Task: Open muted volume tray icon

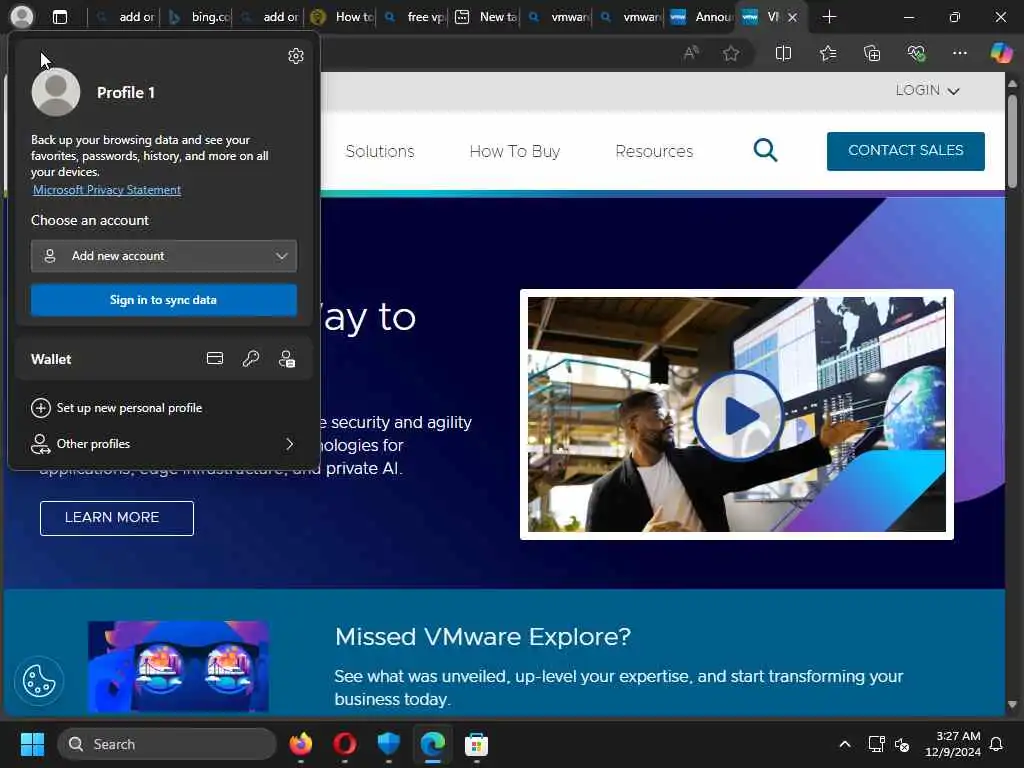Action: [x=902, y=744]
